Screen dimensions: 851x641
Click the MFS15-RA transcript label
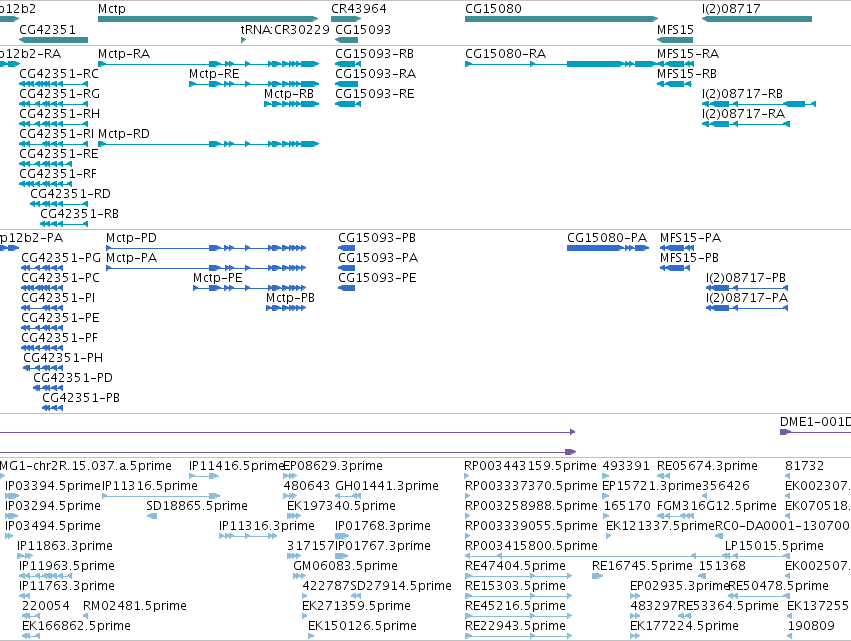coord(688,54)
